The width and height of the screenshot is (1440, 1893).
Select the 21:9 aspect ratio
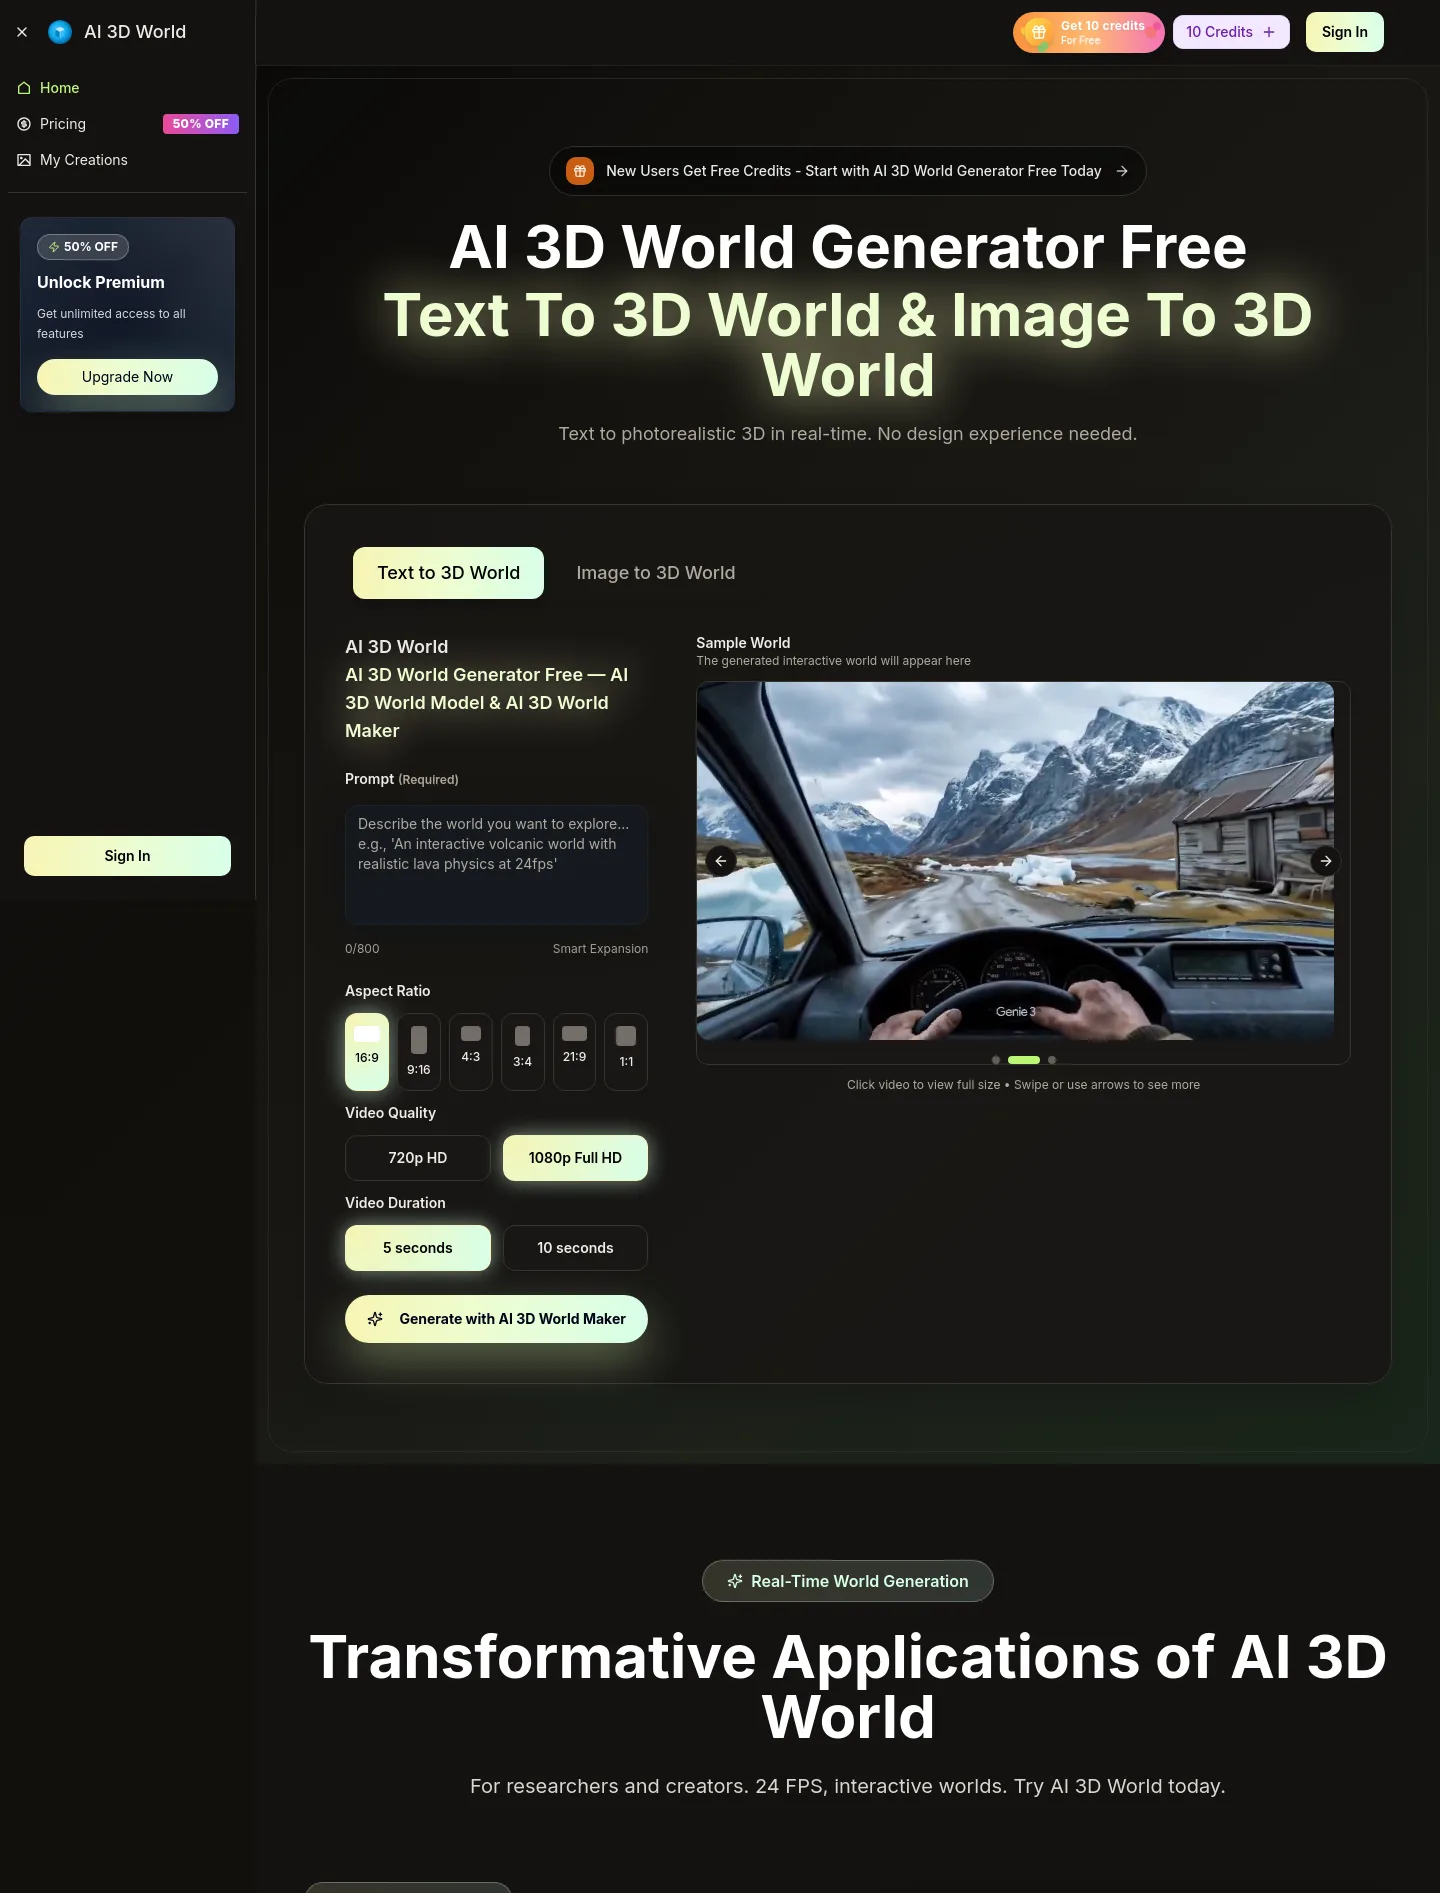pos(574,1052)
